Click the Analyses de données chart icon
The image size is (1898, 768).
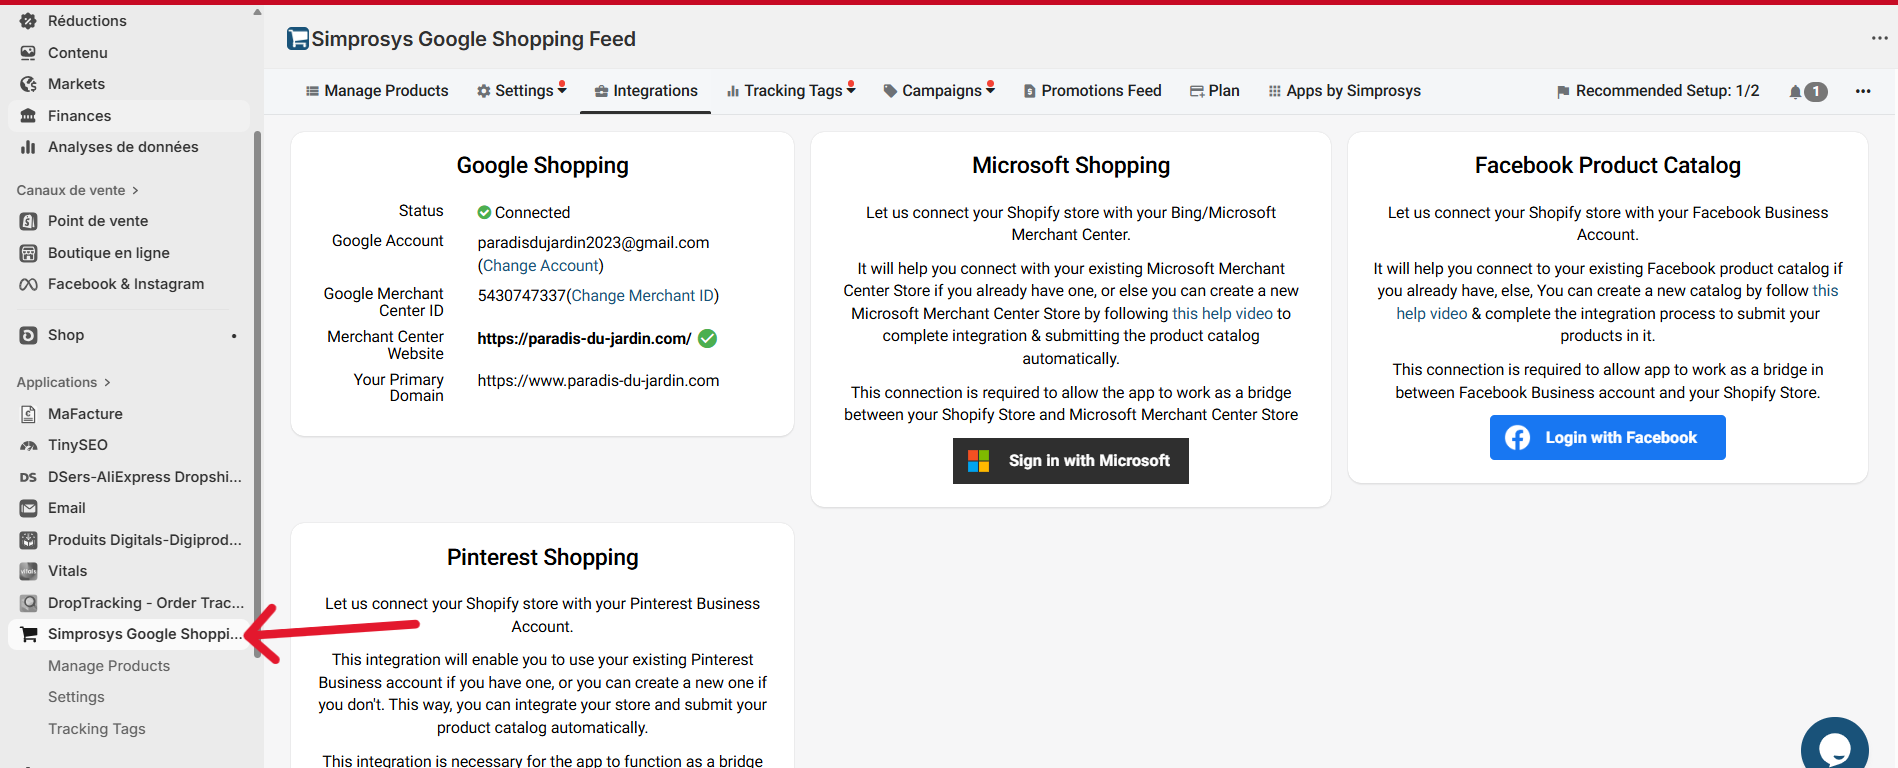[28, 147]
